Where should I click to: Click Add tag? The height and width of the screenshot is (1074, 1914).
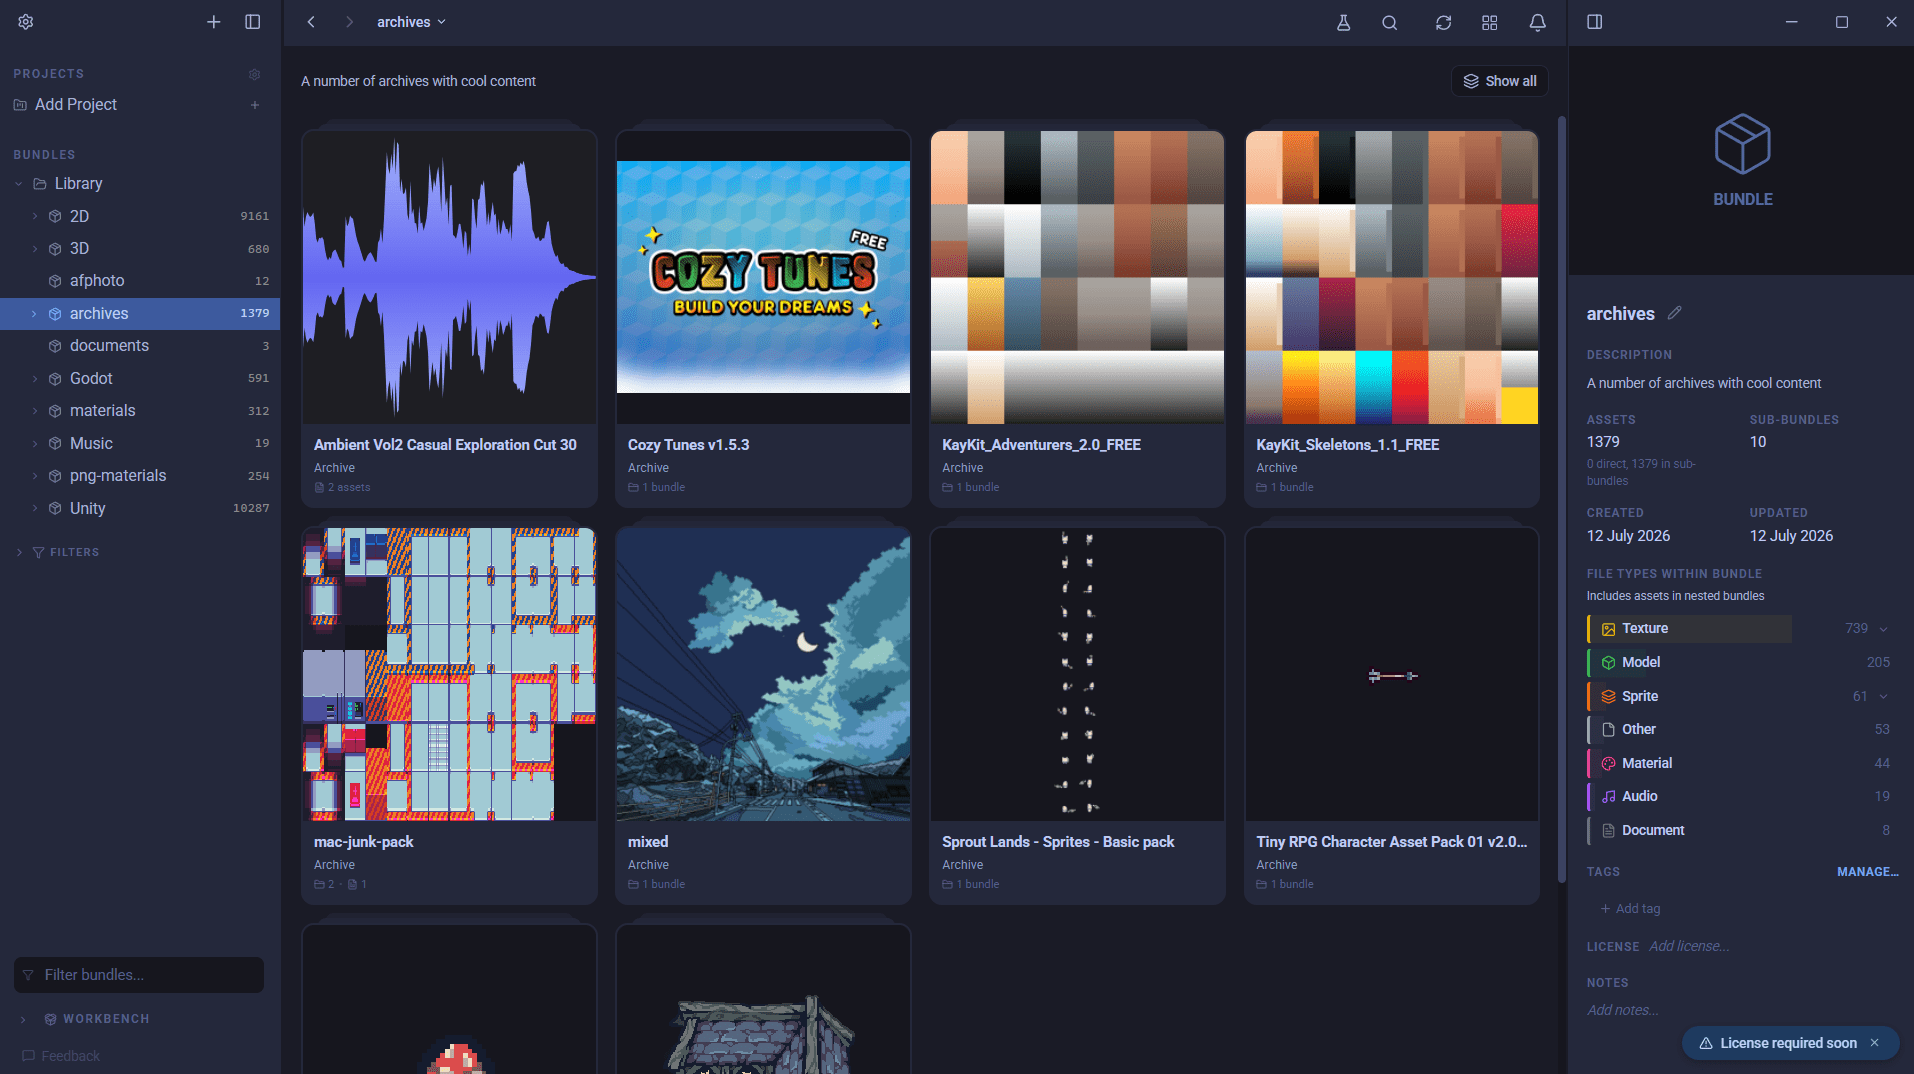[1630, 909]
